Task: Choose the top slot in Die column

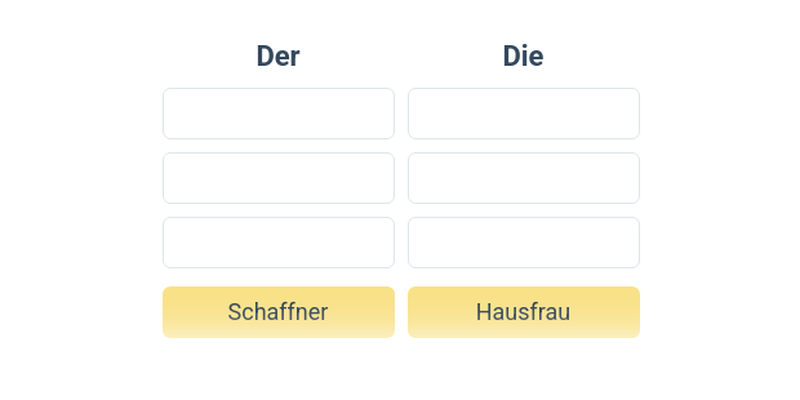Action: (x=523, y=114)
